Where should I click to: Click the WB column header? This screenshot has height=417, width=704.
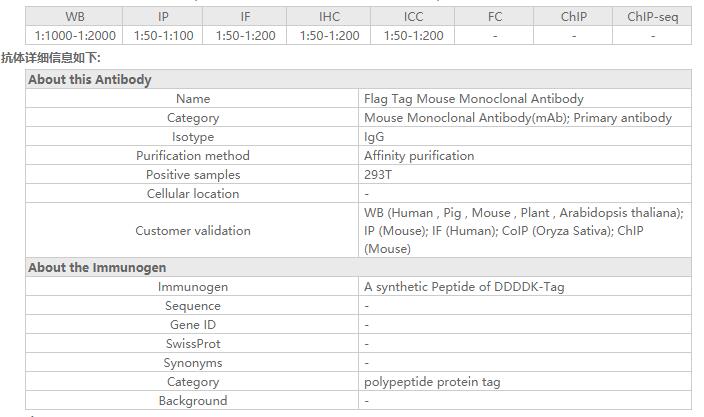tap(75, 17)
